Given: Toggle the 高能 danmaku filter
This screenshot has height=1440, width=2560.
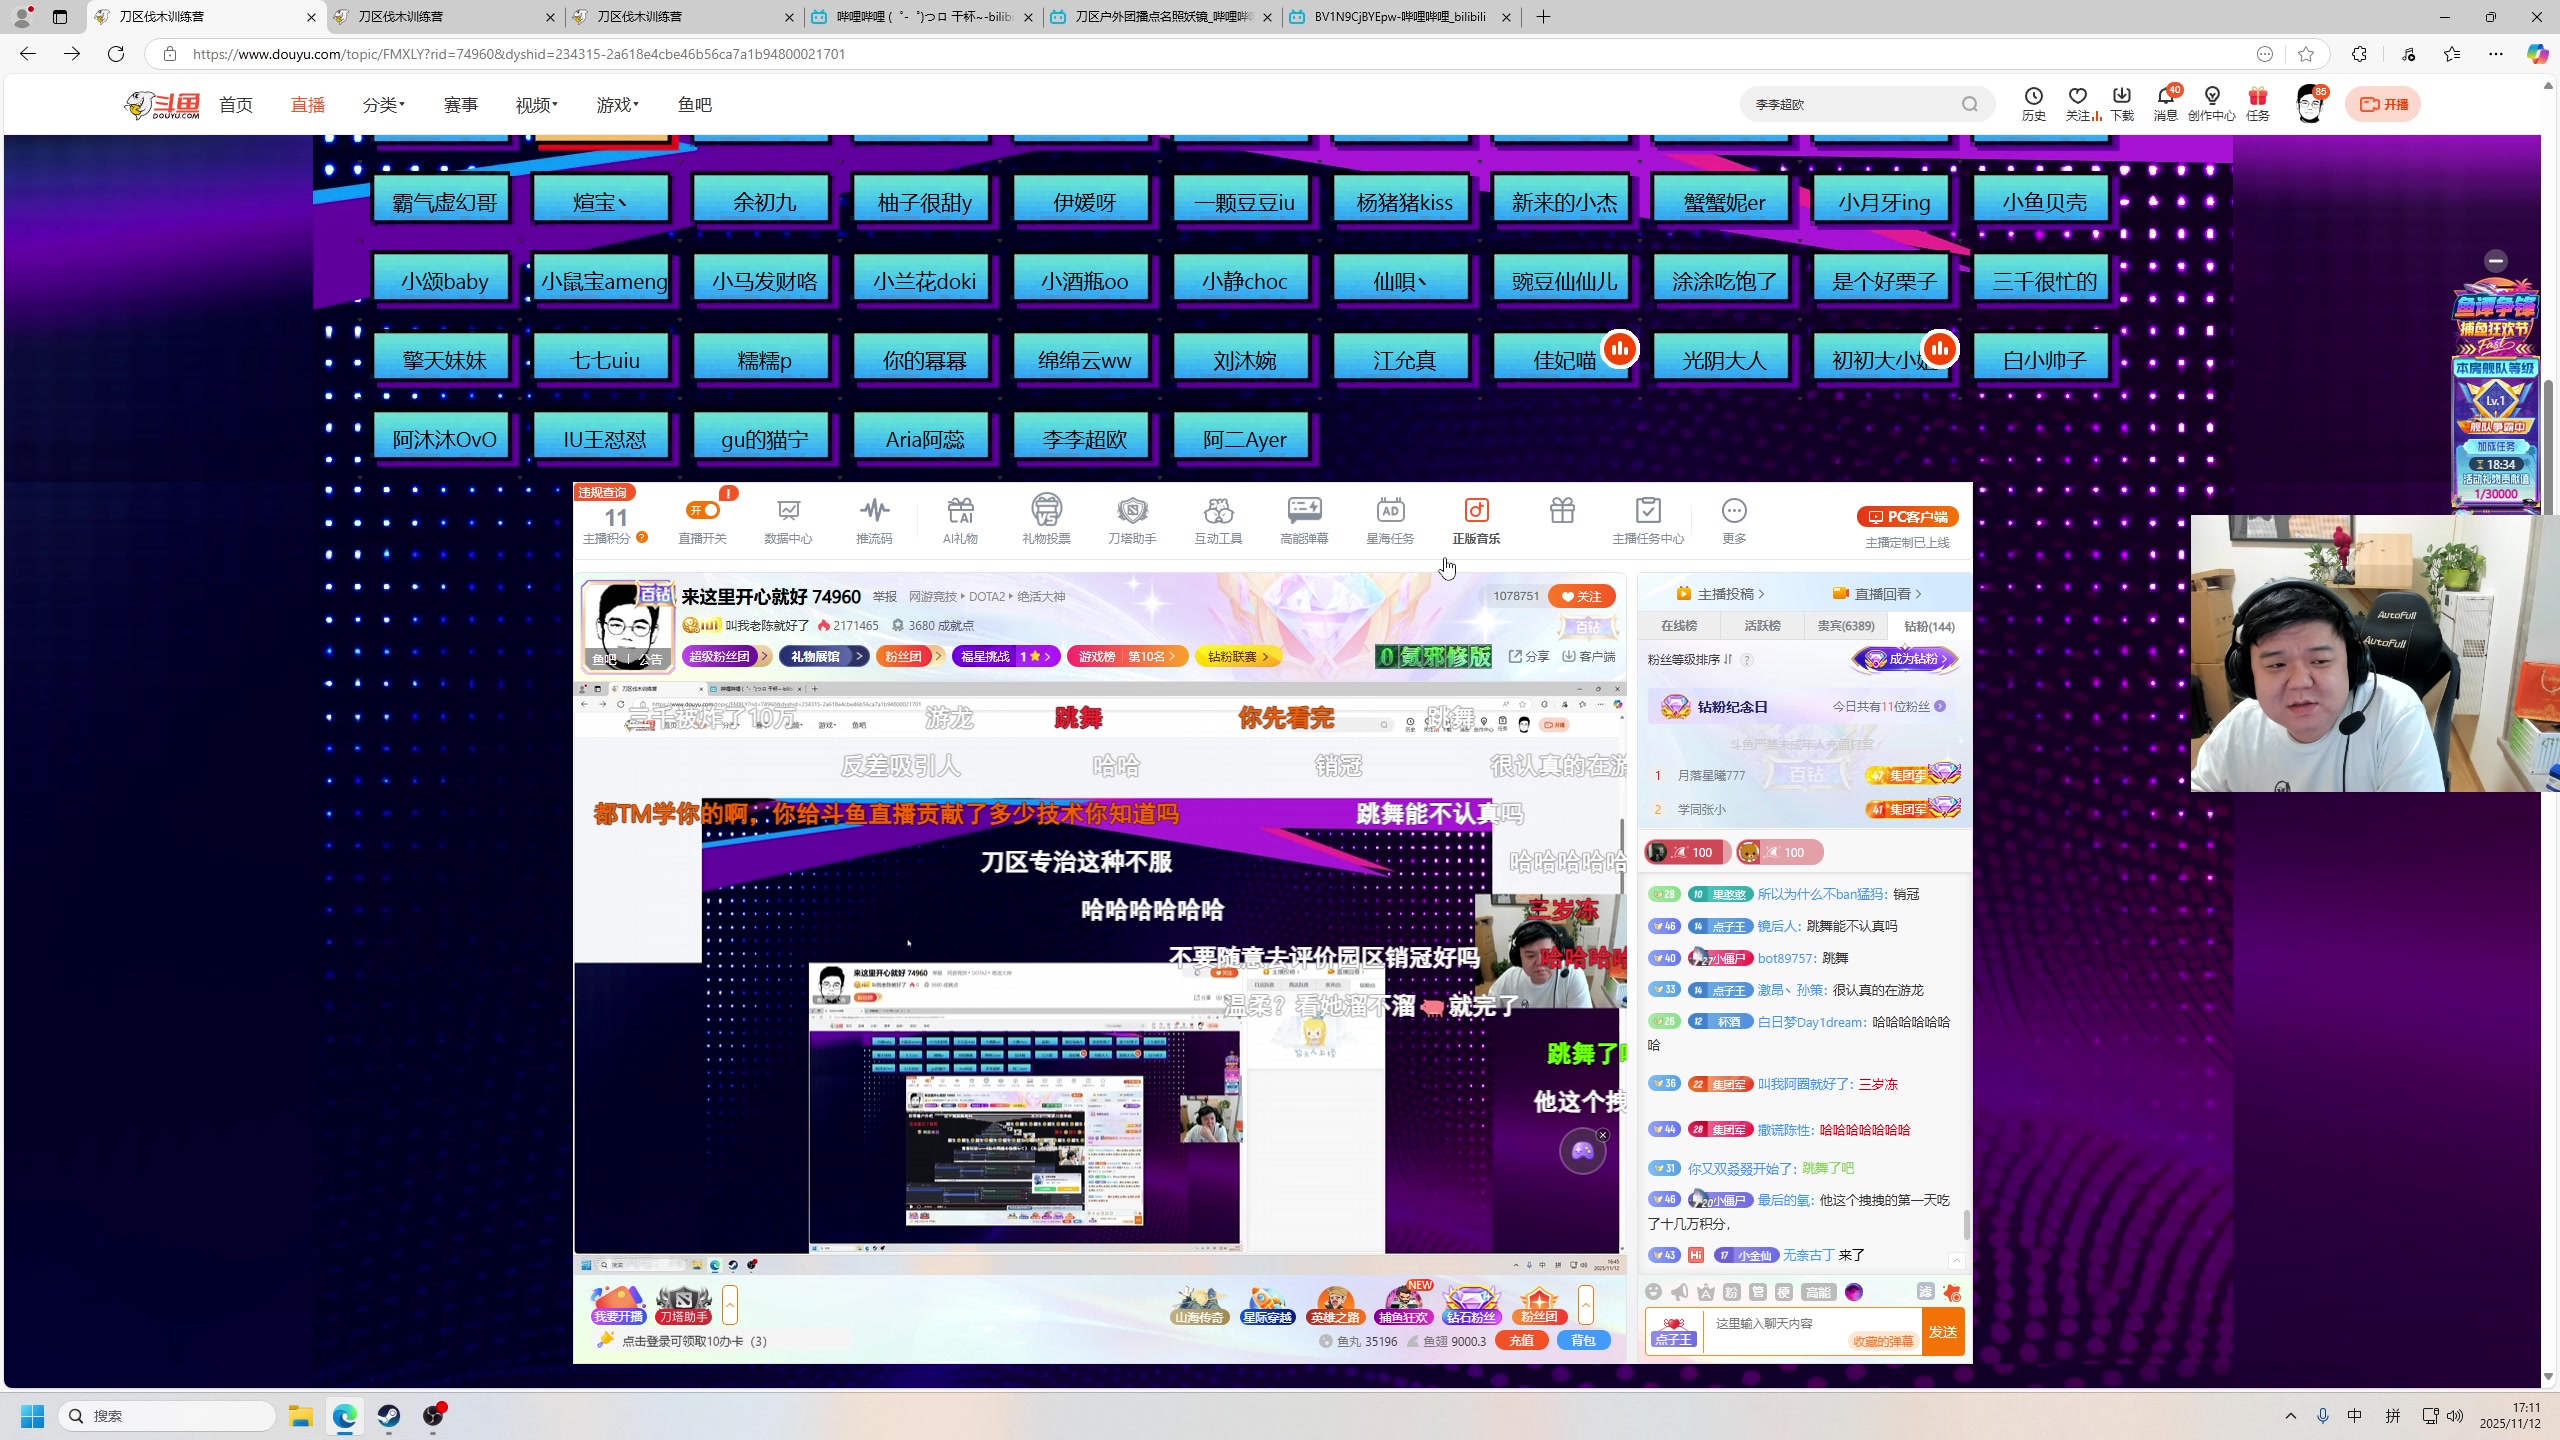Looking at the screenshot, I should pos(1819,1292).
